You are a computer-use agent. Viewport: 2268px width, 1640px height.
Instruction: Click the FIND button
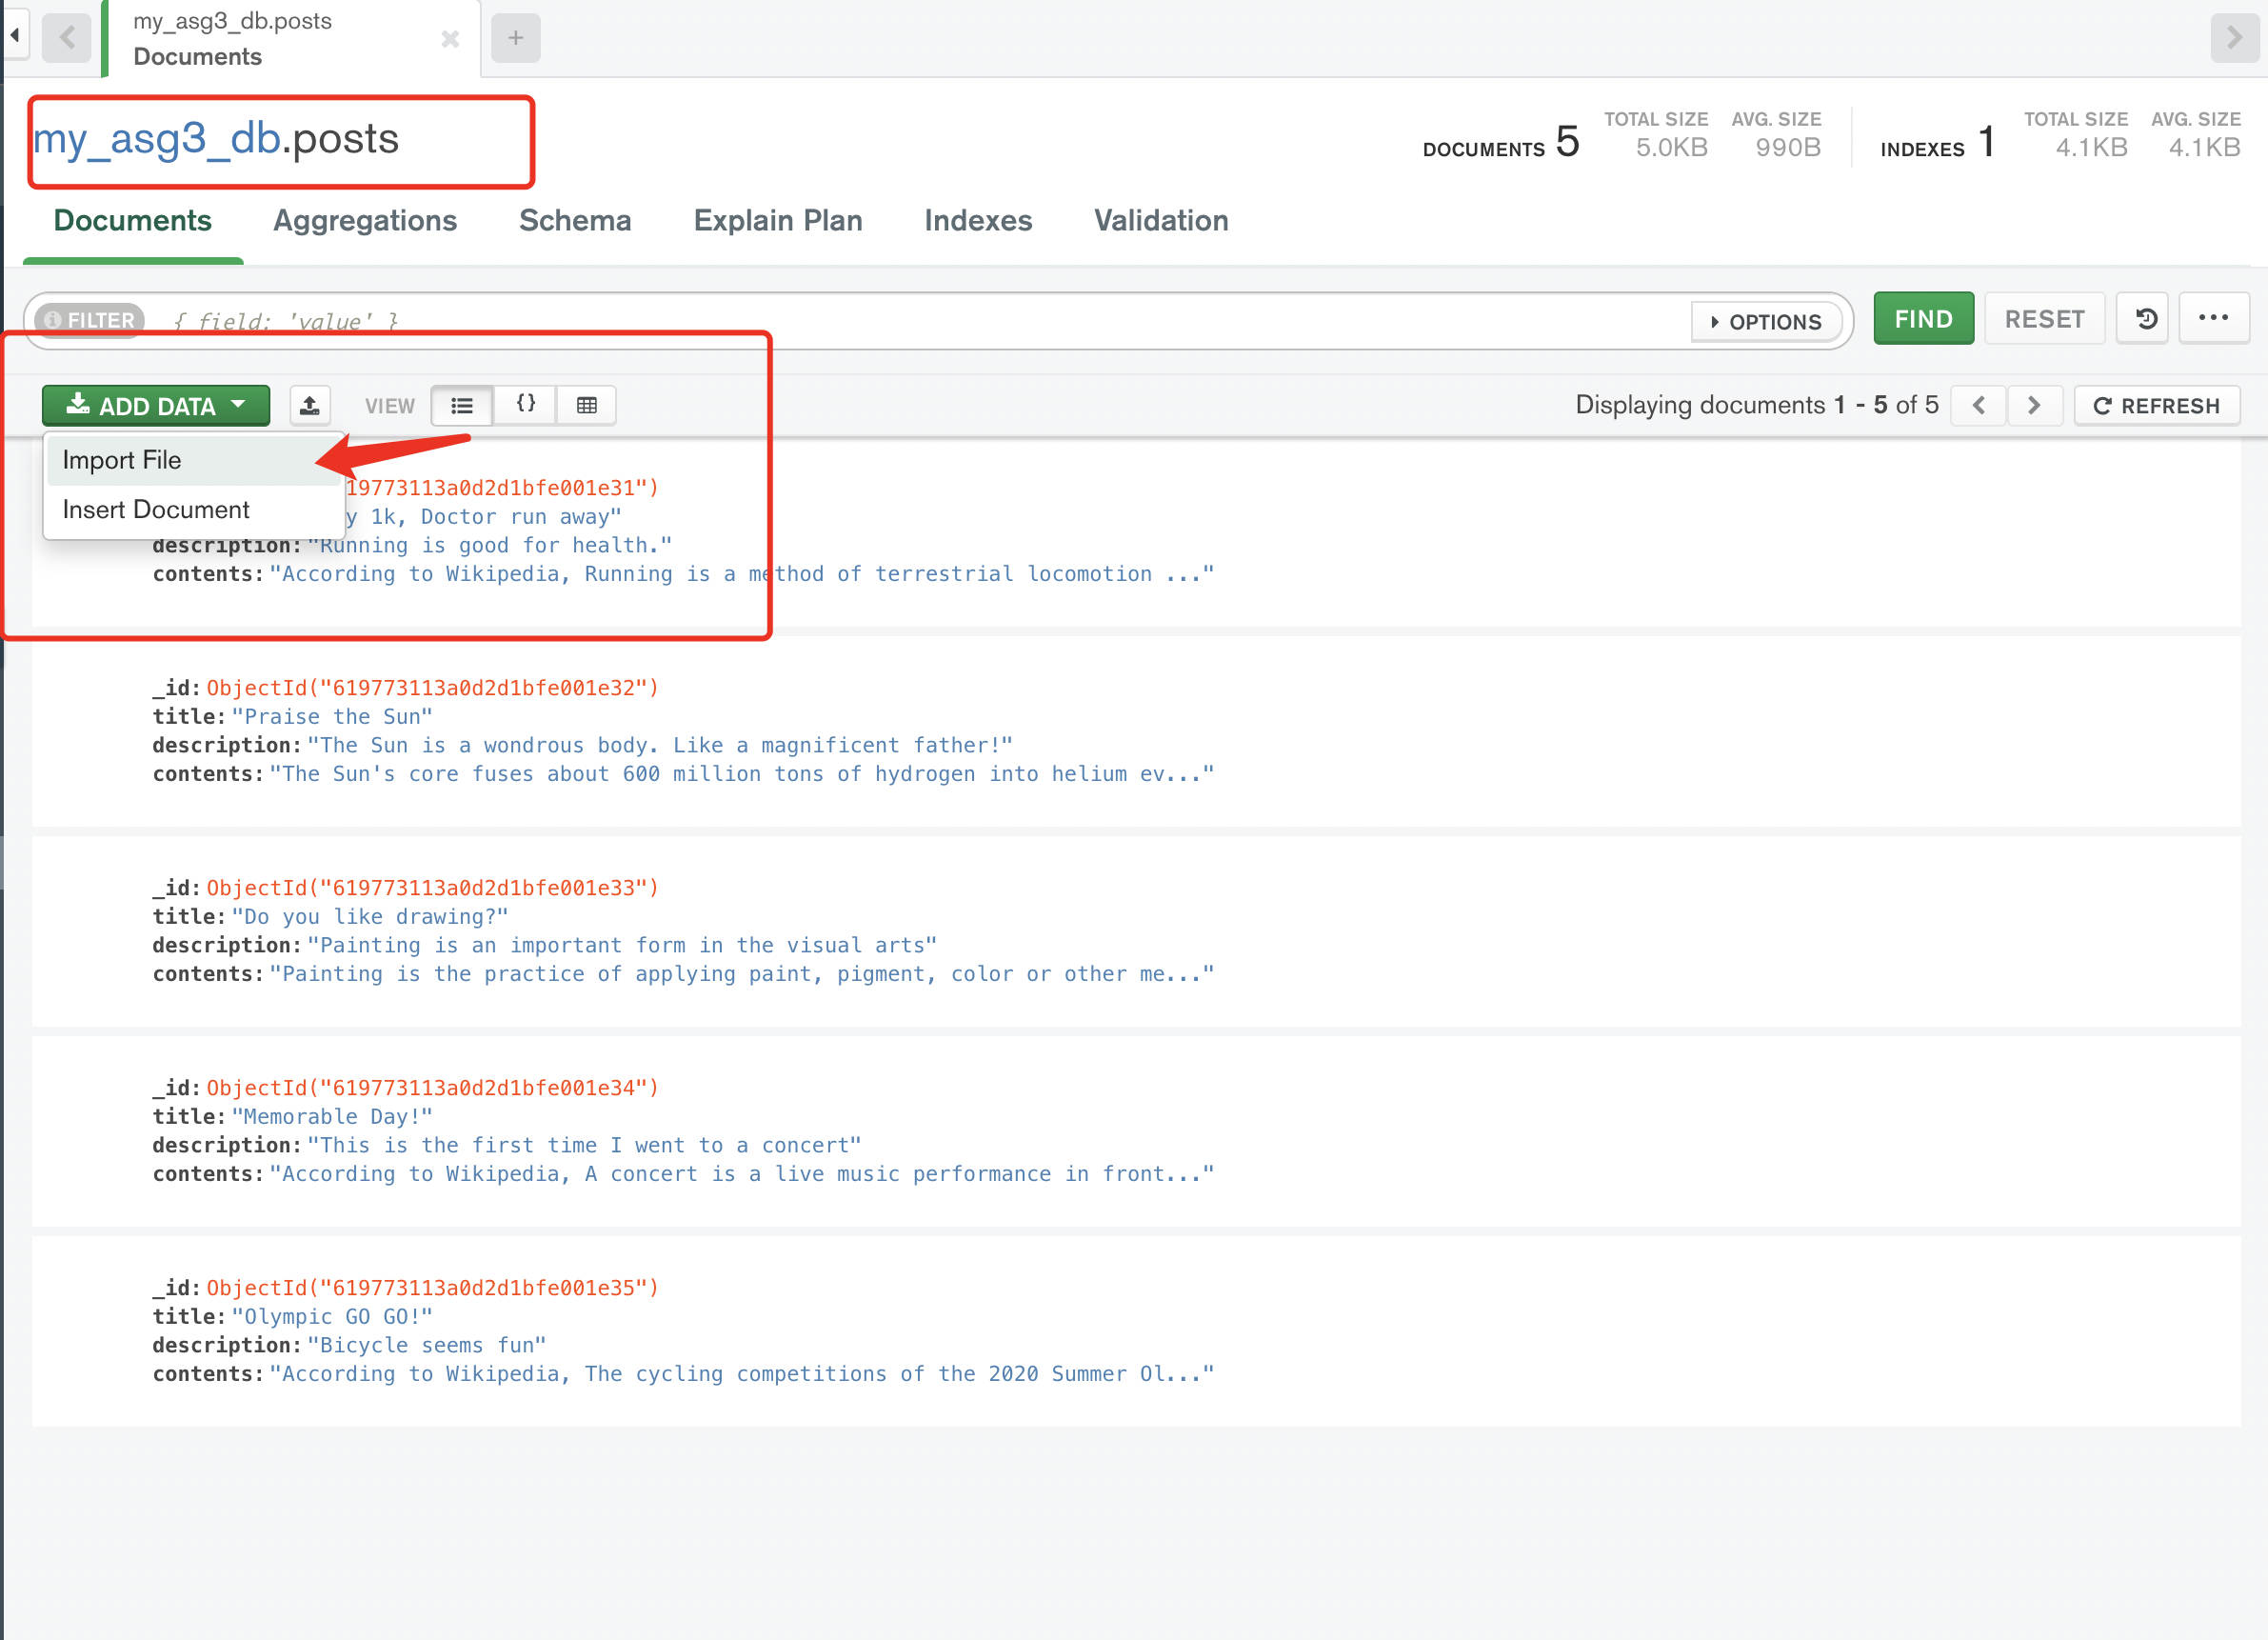point(1923,319)
